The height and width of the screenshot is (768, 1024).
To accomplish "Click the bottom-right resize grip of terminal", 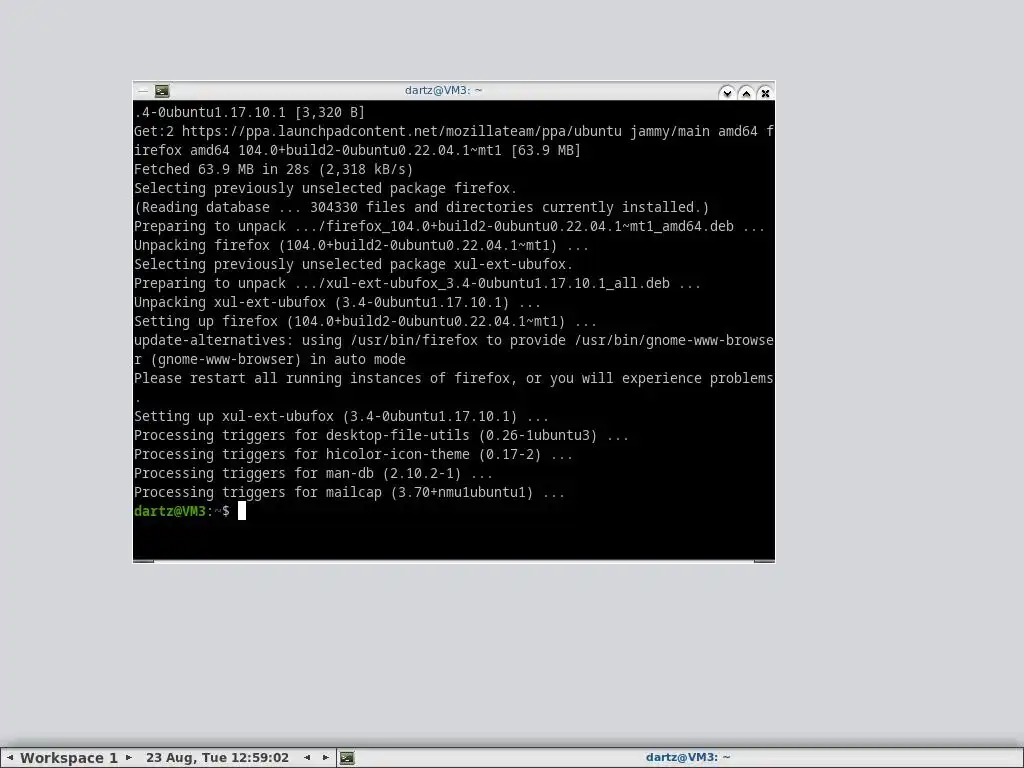I will (x=764, y=560).
